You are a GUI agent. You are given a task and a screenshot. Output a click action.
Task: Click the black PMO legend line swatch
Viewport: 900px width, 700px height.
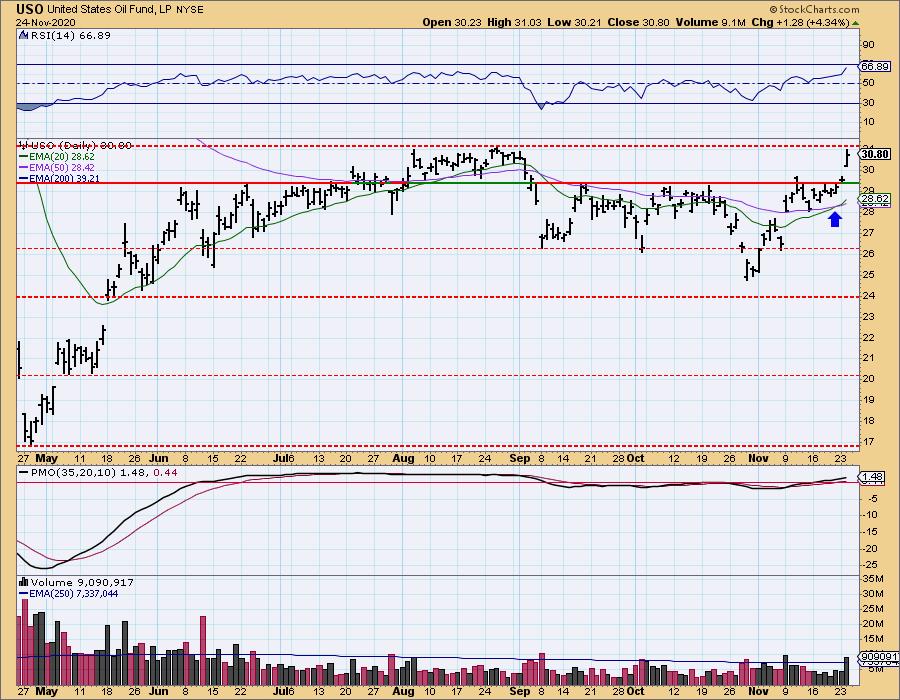(x=23, y=473)
